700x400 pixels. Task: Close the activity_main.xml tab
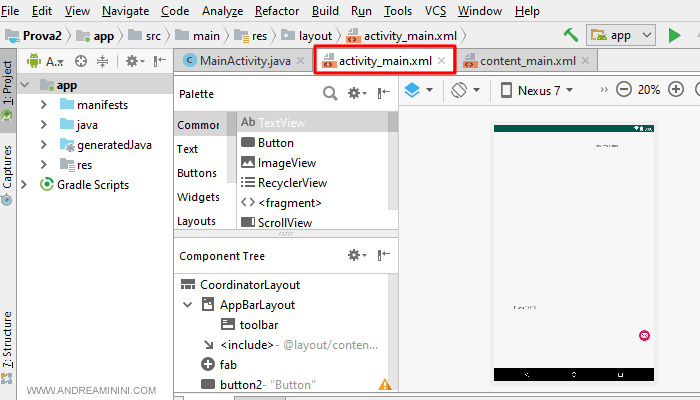(442, 60)
